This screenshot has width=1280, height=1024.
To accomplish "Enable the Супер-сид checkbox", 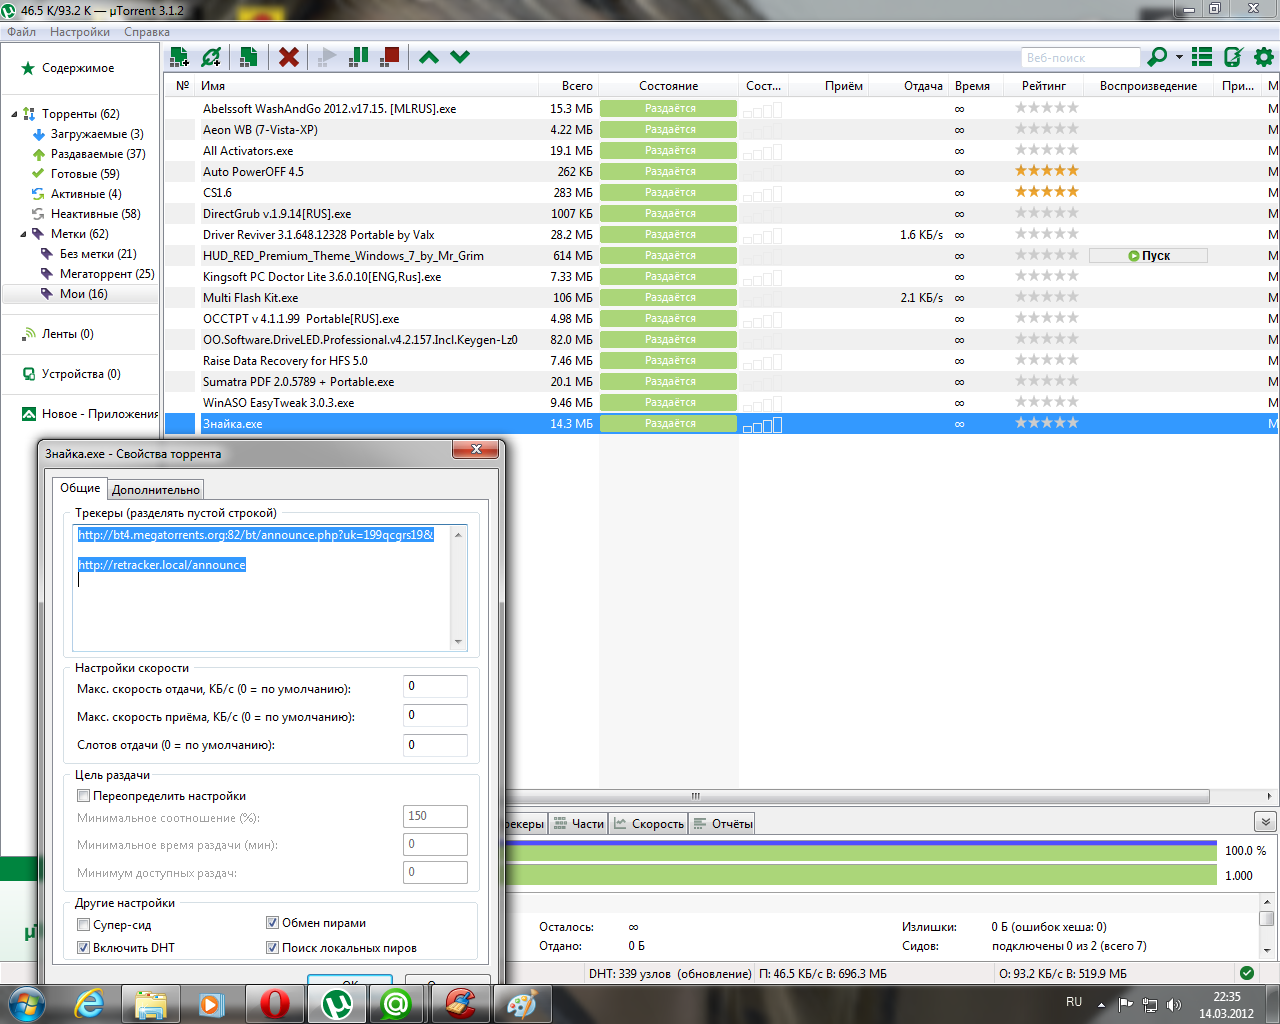I will point(84,925).
